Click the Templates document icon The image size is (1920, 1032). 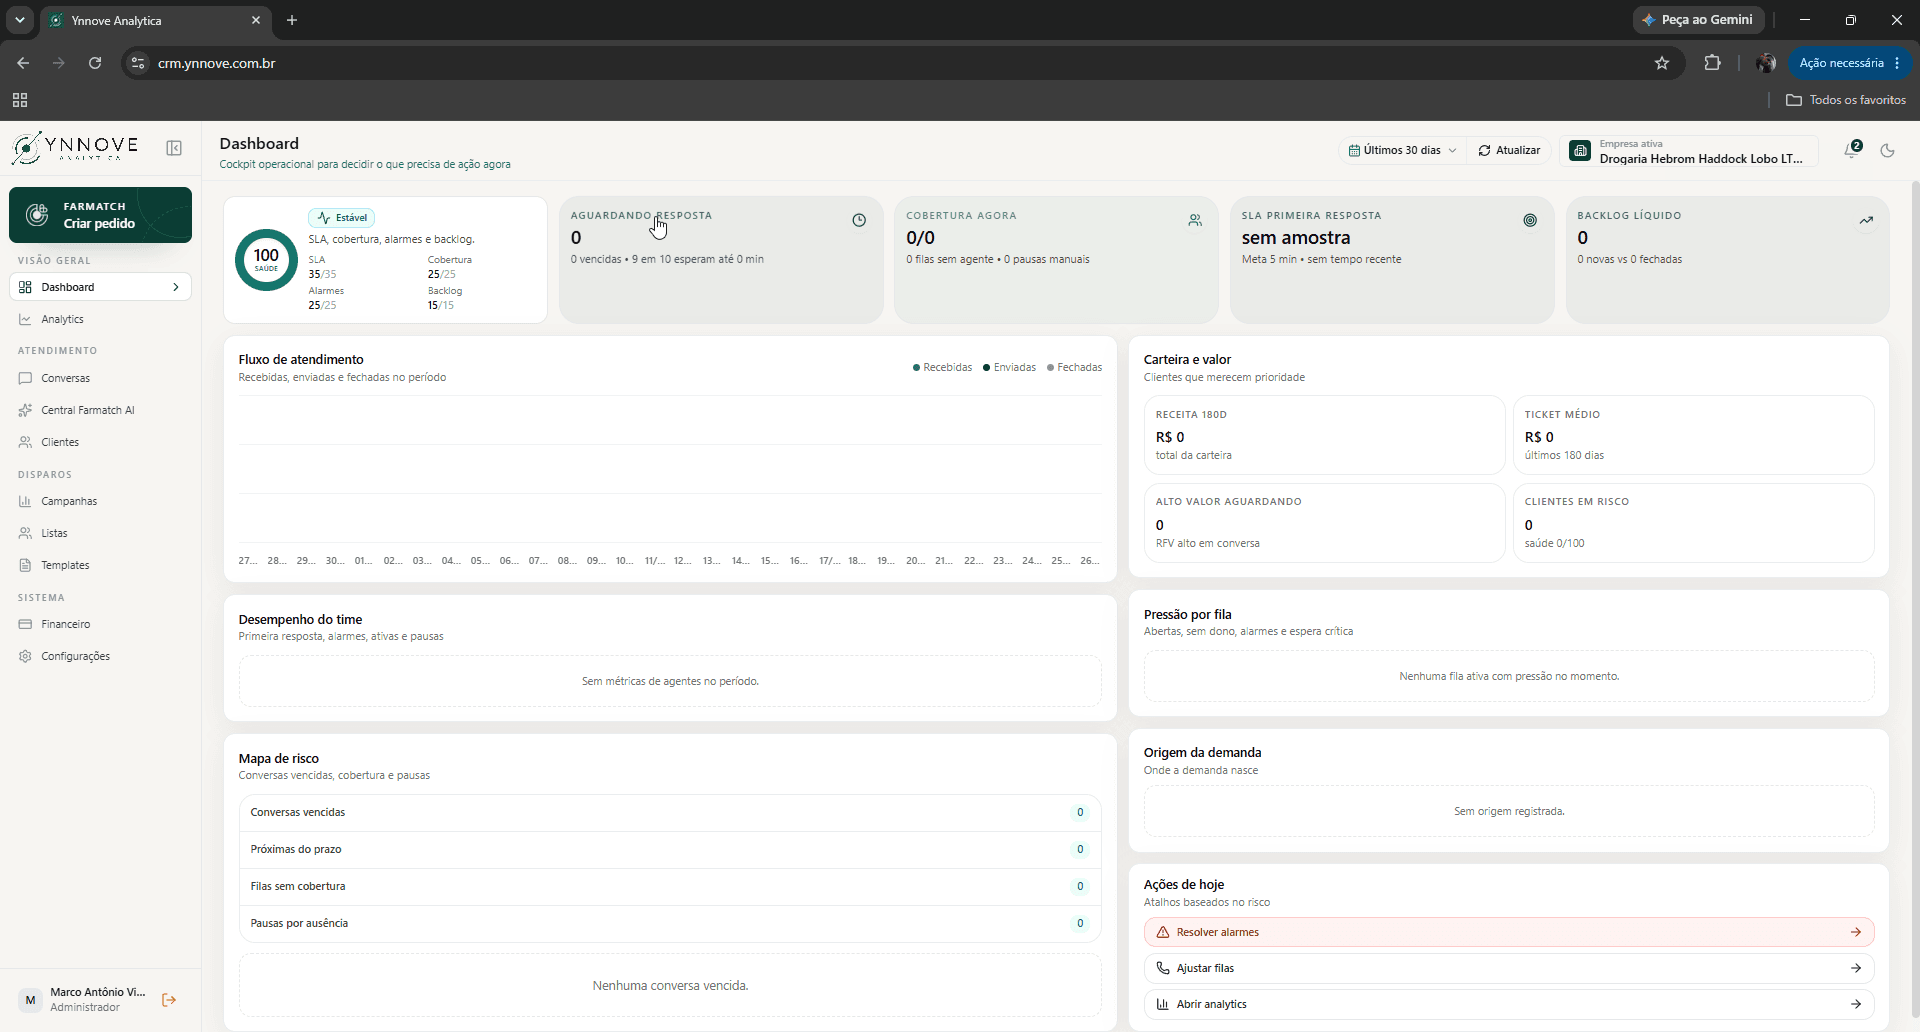[25, 565]
